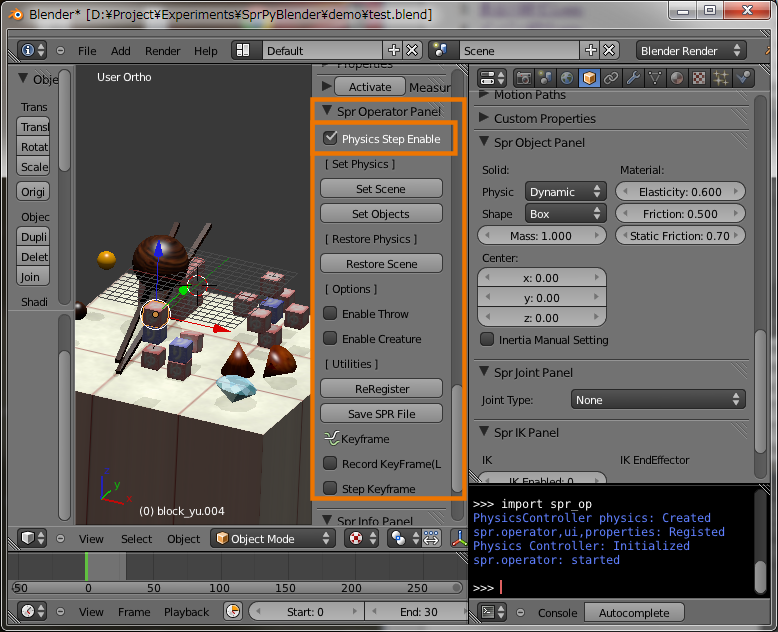The height and width of the screenshot is (632, 778).
Task: Collapse the Spr IK Panel
Action: [484, 432]
